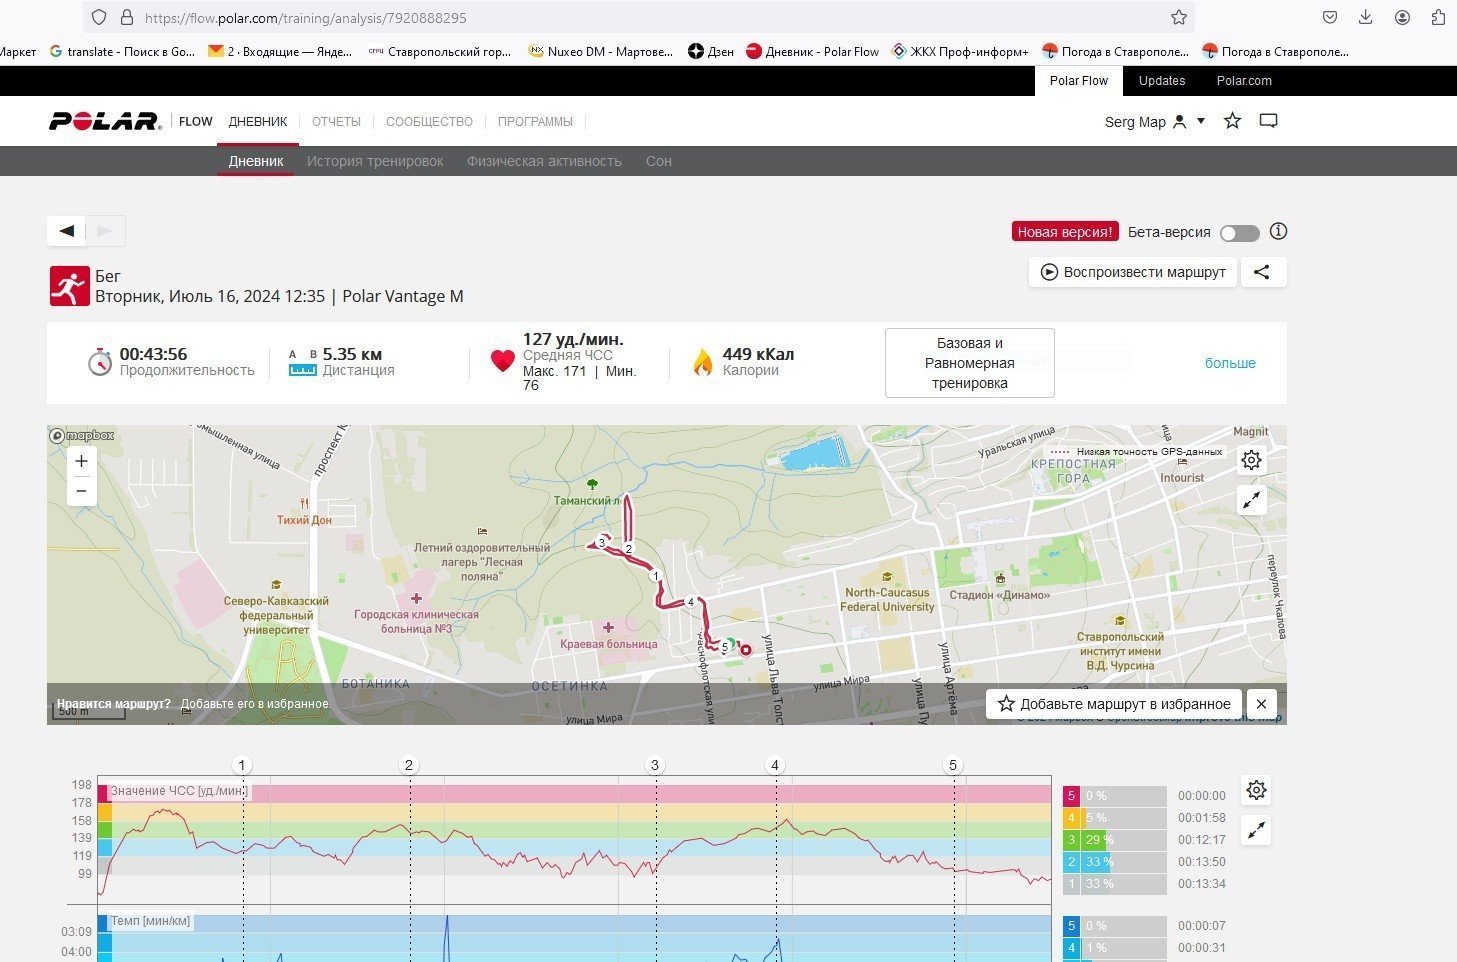Toggle the Бета-версия switch

1239,233
